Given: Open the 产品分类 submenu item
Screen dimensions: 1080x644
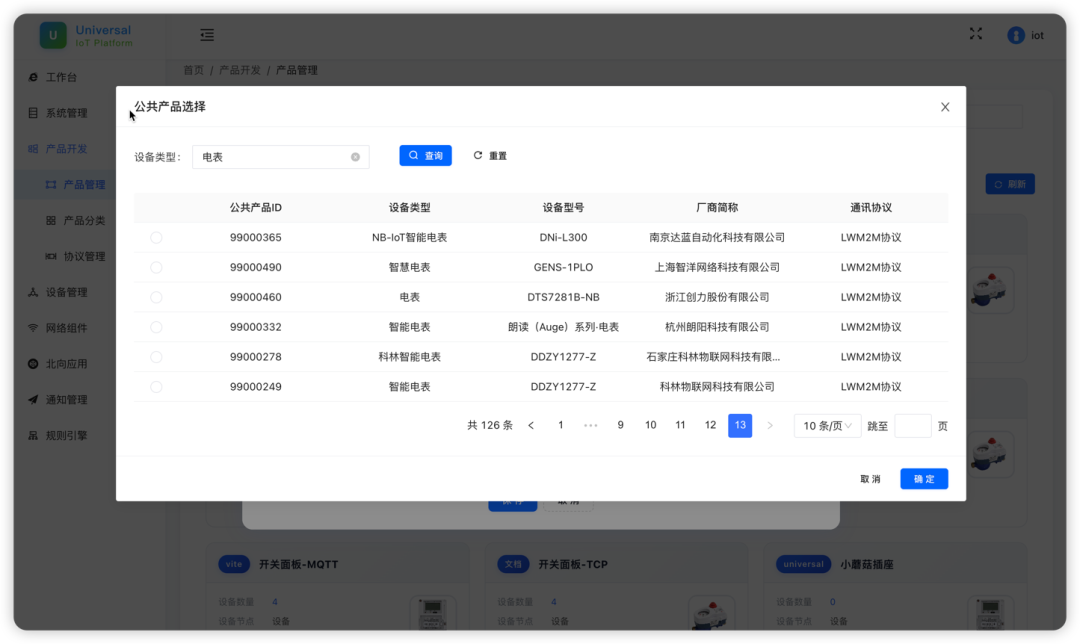Looking at the screenshot, I should (84, 220).
